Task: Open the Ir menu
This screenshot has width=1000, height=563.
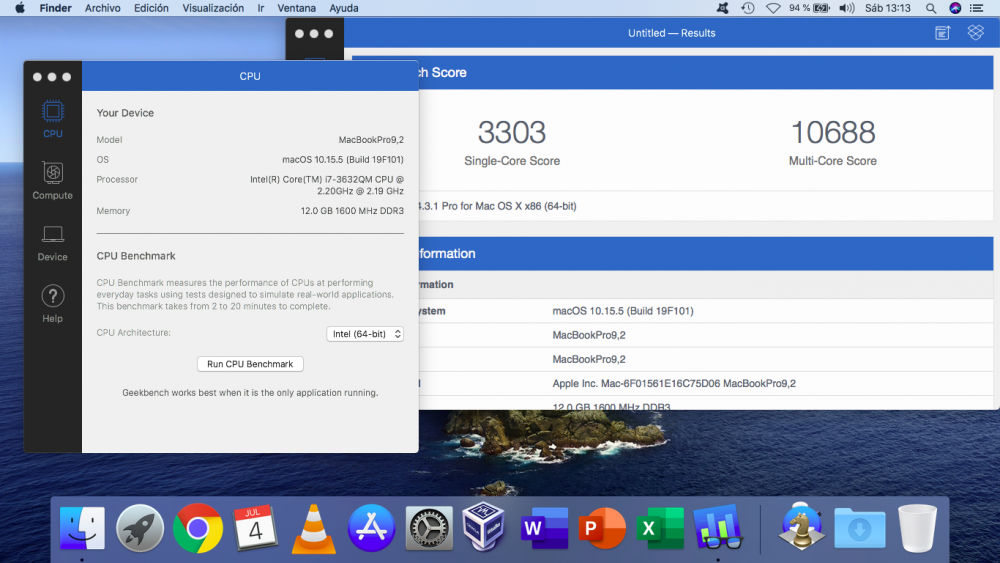Action: pos(260,8)
